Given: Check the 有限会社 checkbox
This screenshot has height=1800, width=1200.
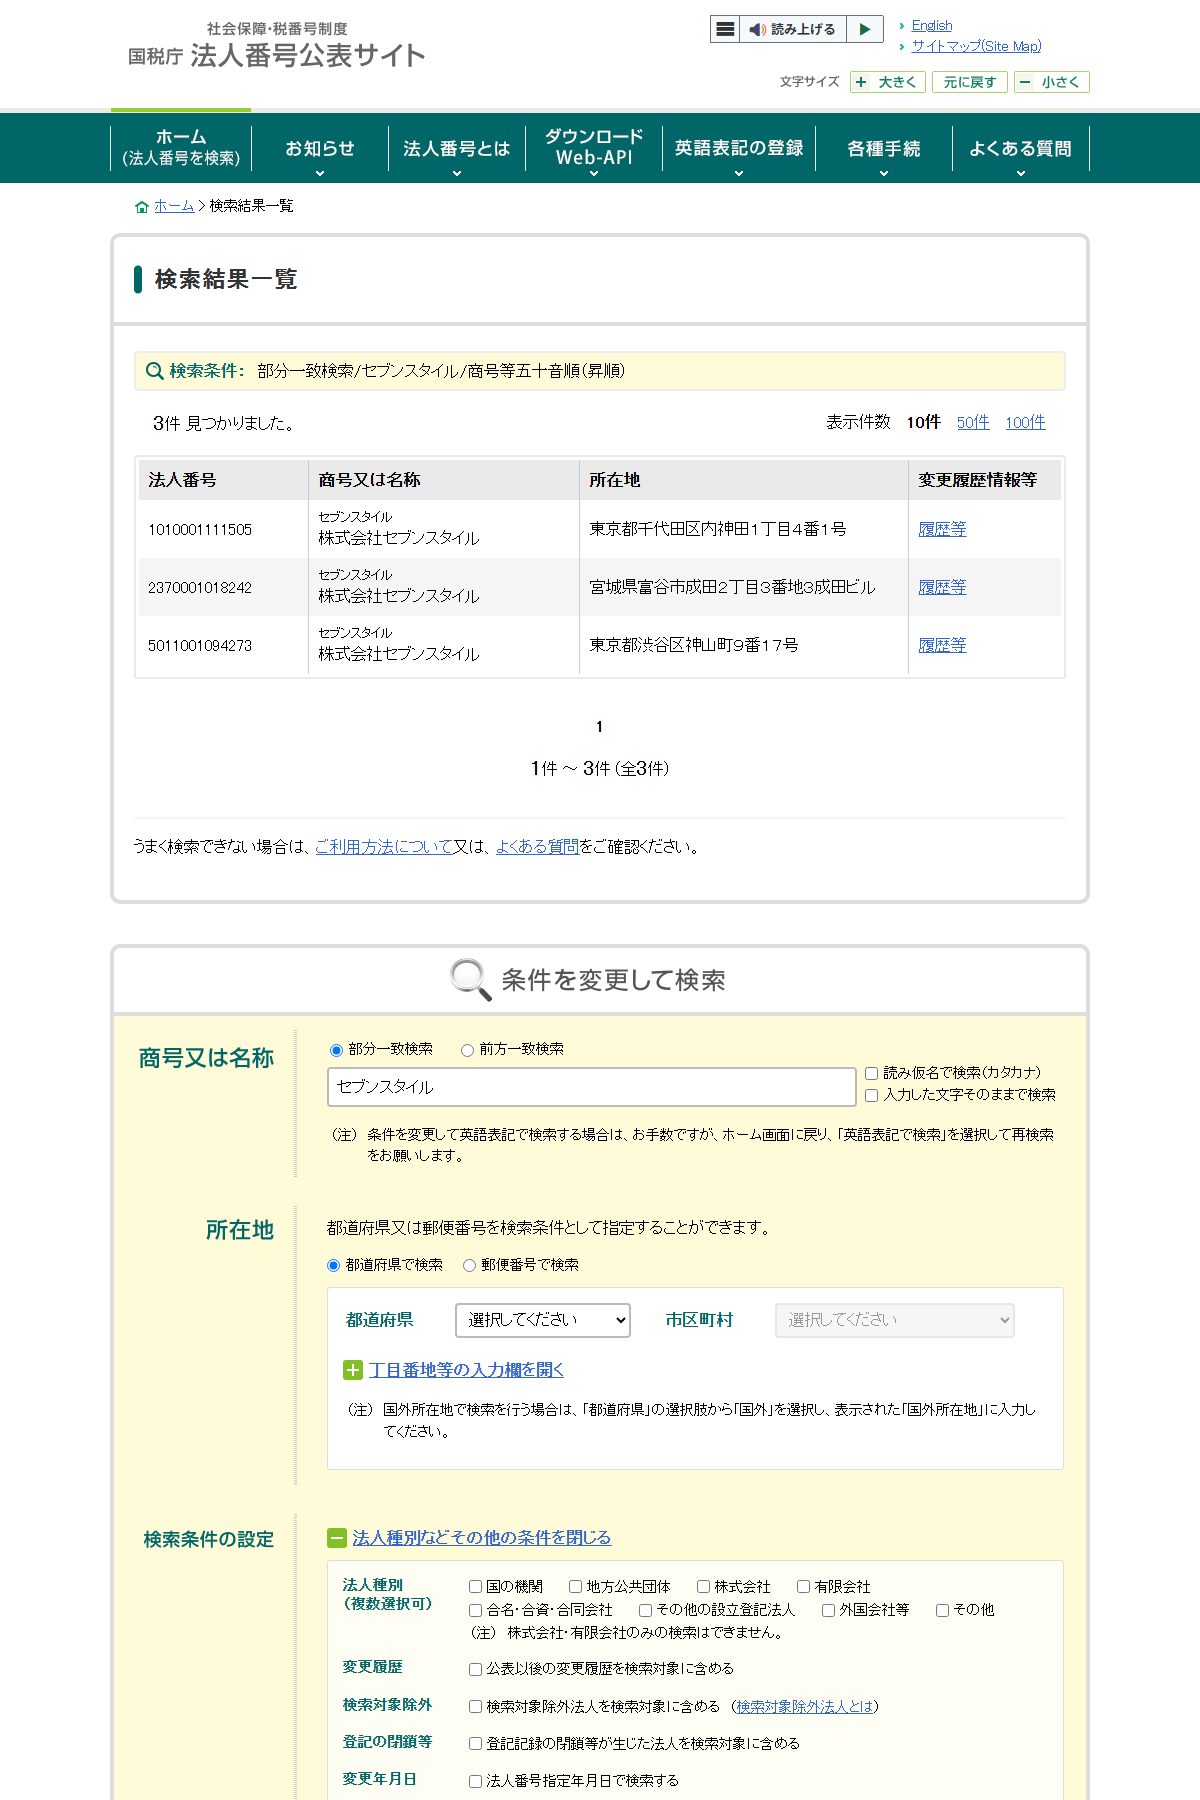Looking at the screenshot, I should pyautogui.click(x=803, y=1587).
